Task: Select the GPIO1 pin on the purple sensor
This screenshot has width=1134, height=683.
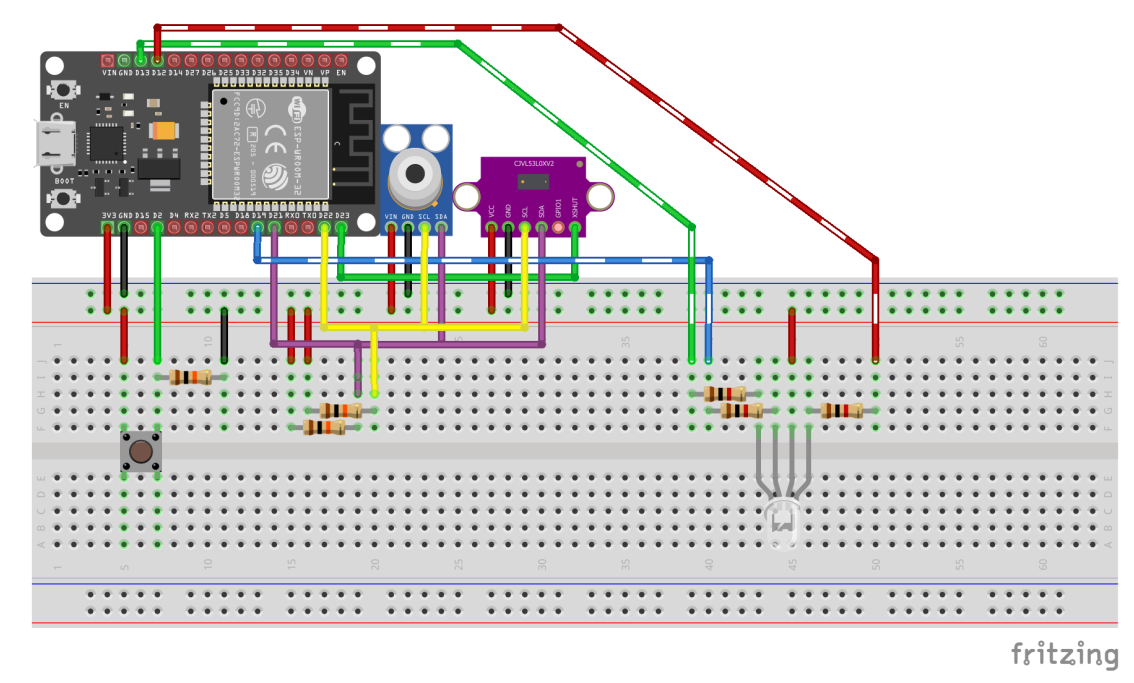Action: pos(558,227)
